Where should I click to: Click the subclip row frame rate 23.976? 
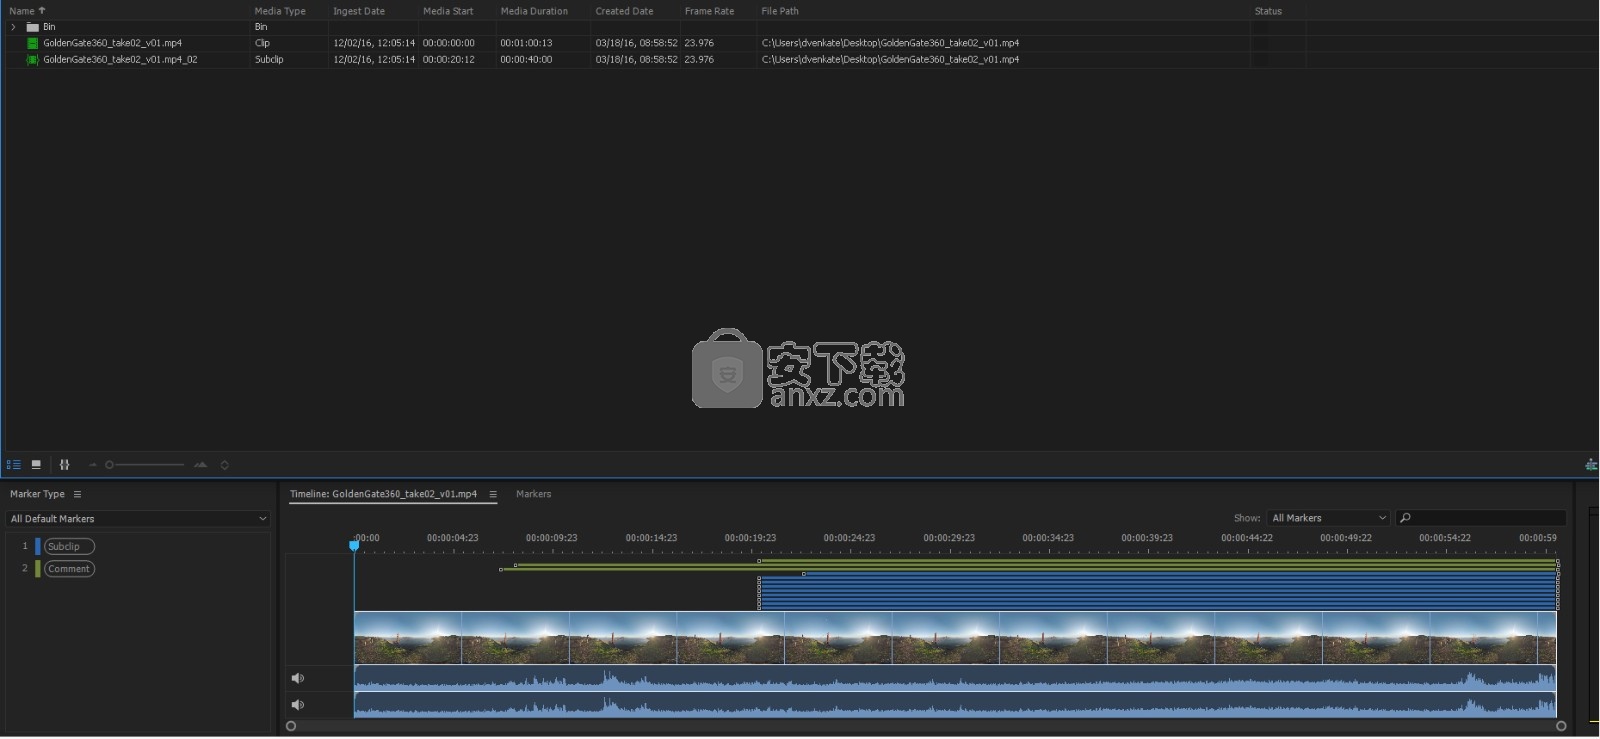[x=699, y=59]
